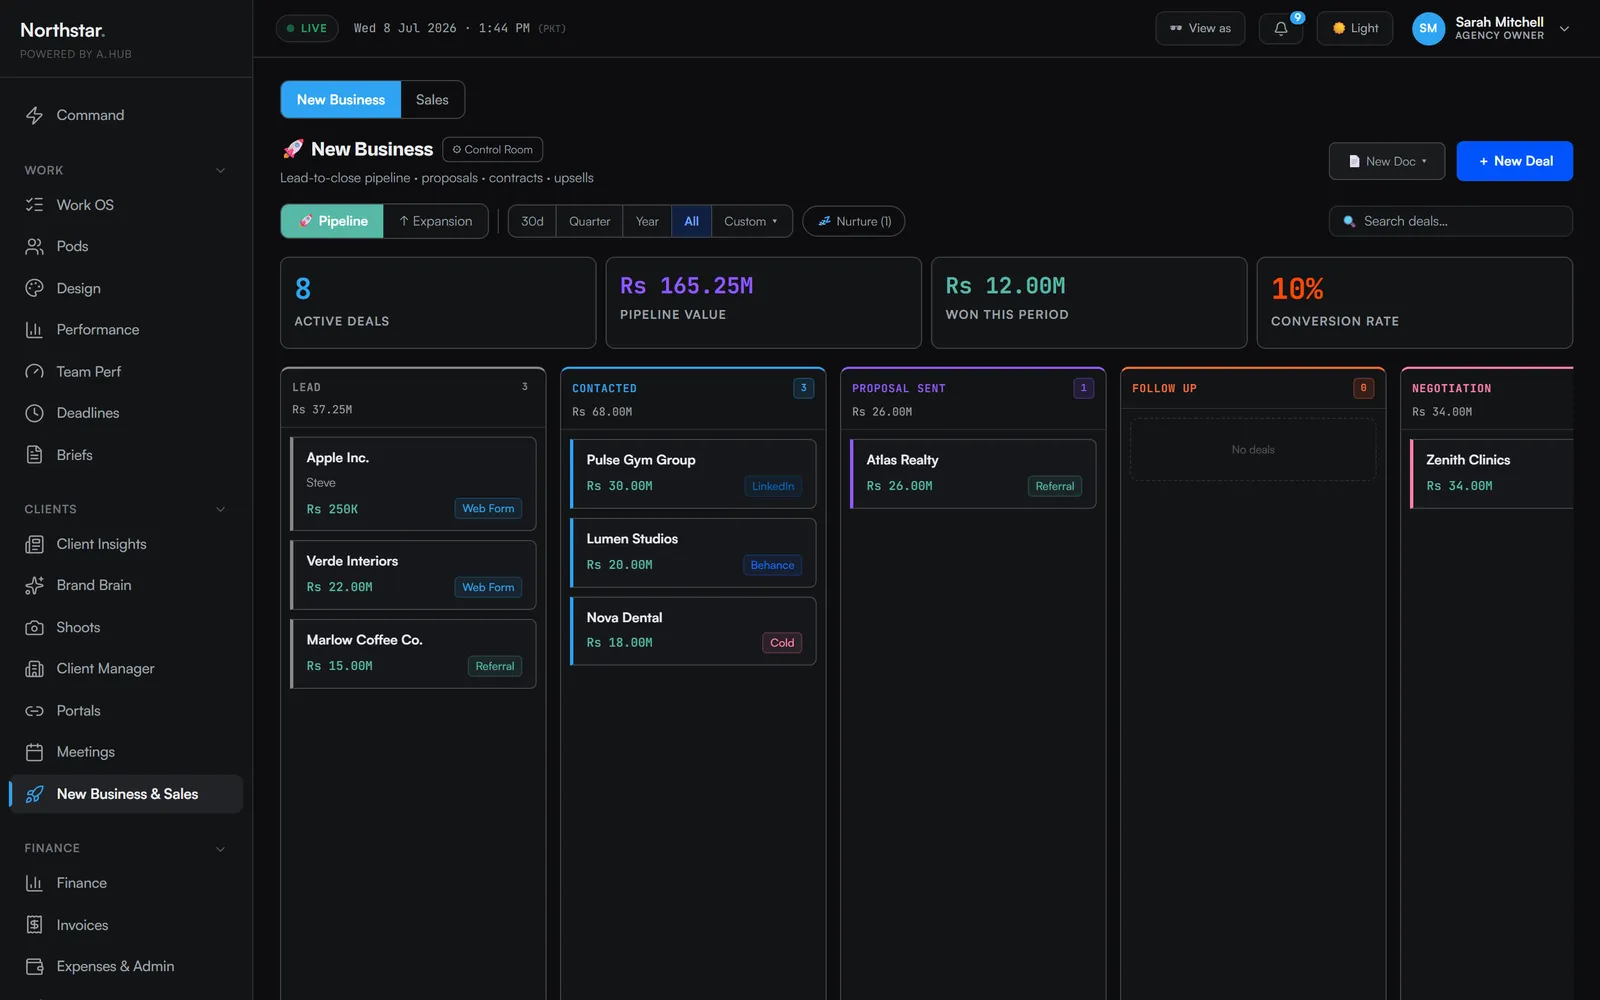Collapse the WORK sidebar section
This screenshot has width=1600, height=1000.
coord(221,170)
